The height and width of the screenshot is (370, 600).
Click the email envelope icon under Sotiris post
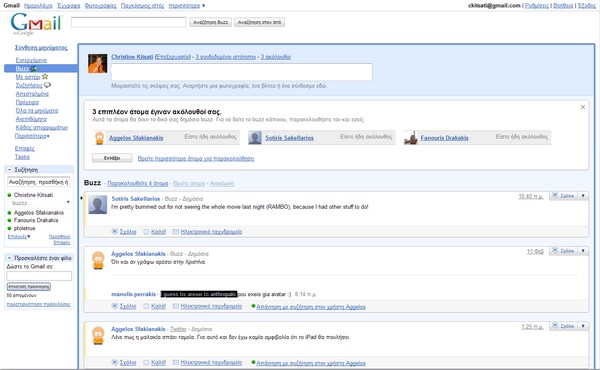(176, 231)
